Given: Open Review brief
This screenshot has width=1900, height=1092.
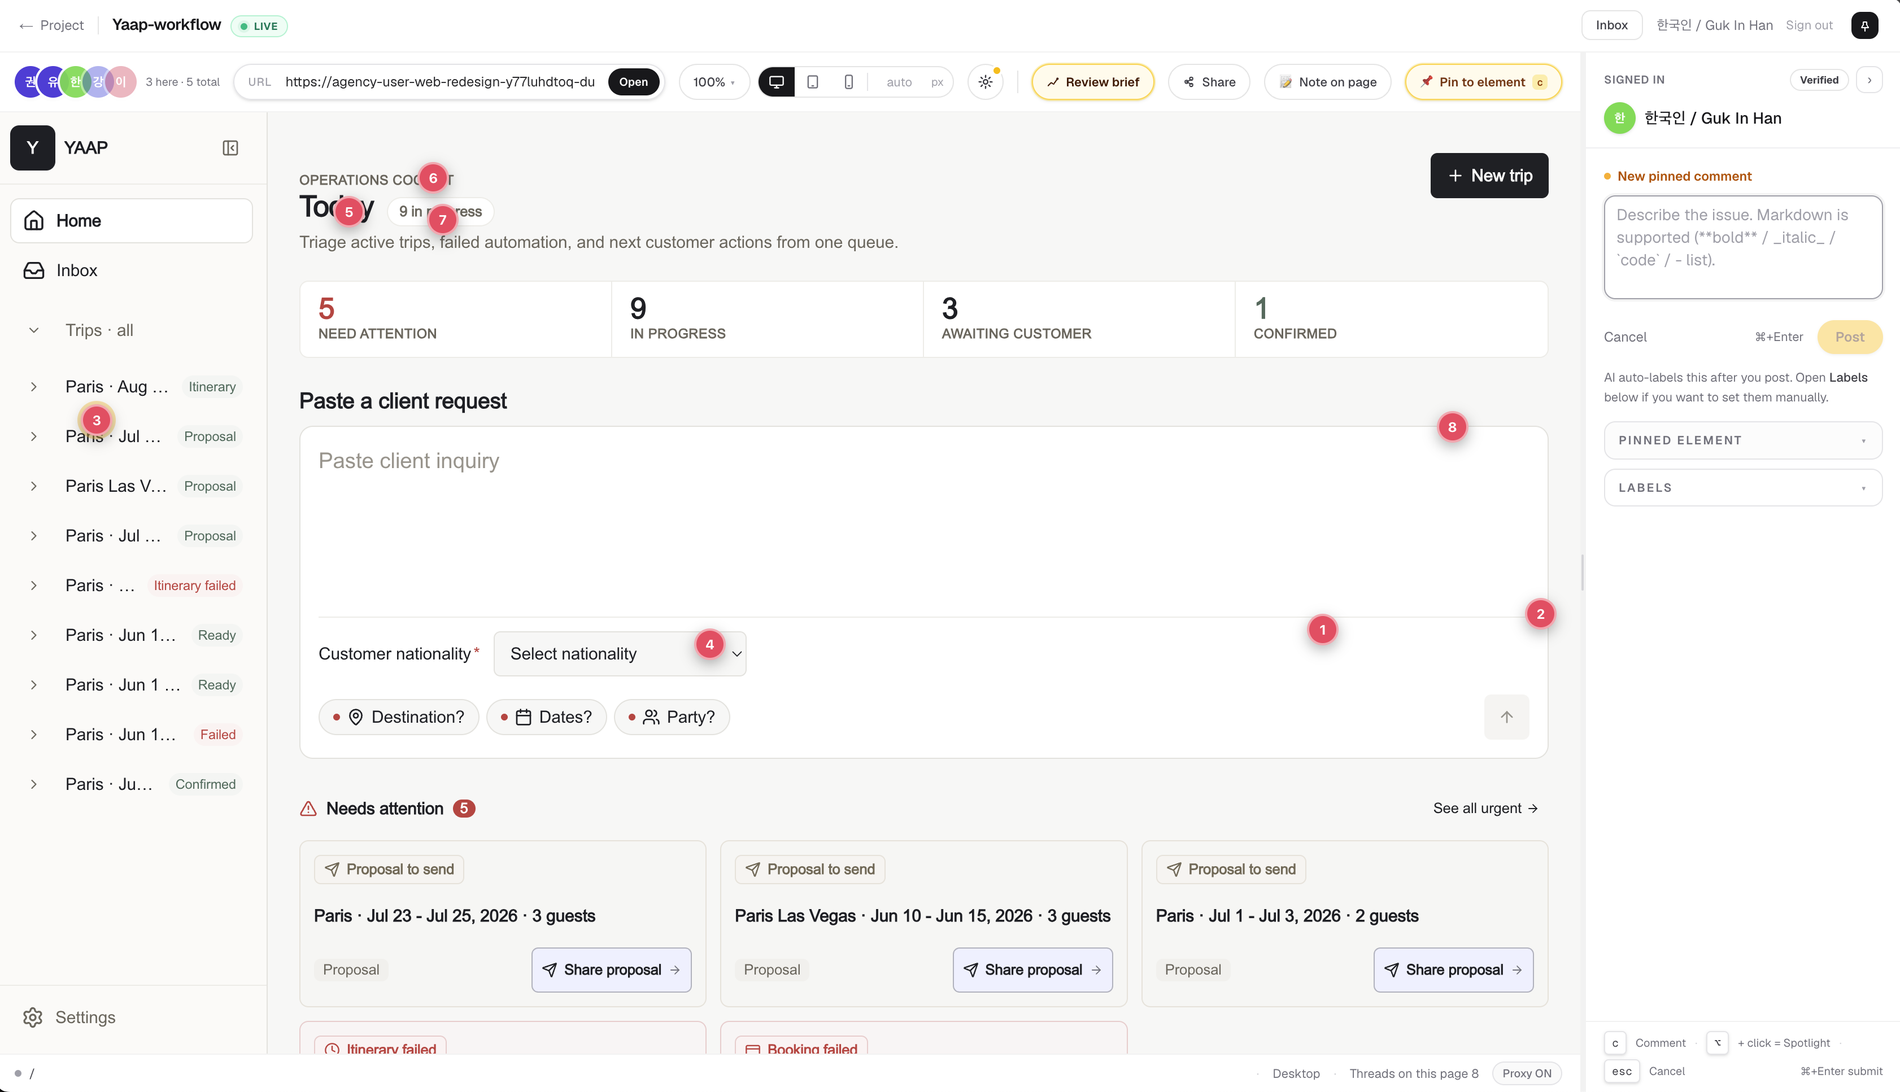Looking at the screenshot, I should [x=1092, y=82].
